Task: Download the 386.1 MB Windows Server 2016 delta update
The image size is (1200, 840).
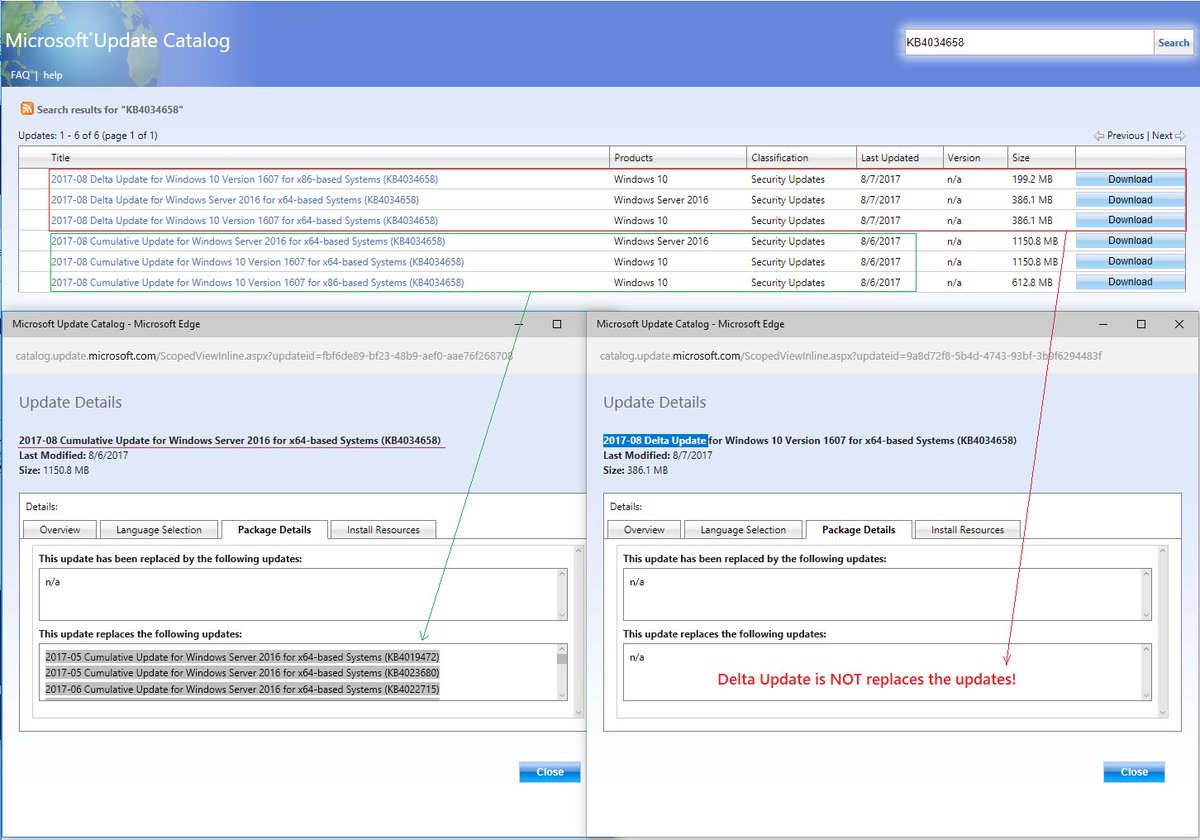Action: click(1130, 199)
